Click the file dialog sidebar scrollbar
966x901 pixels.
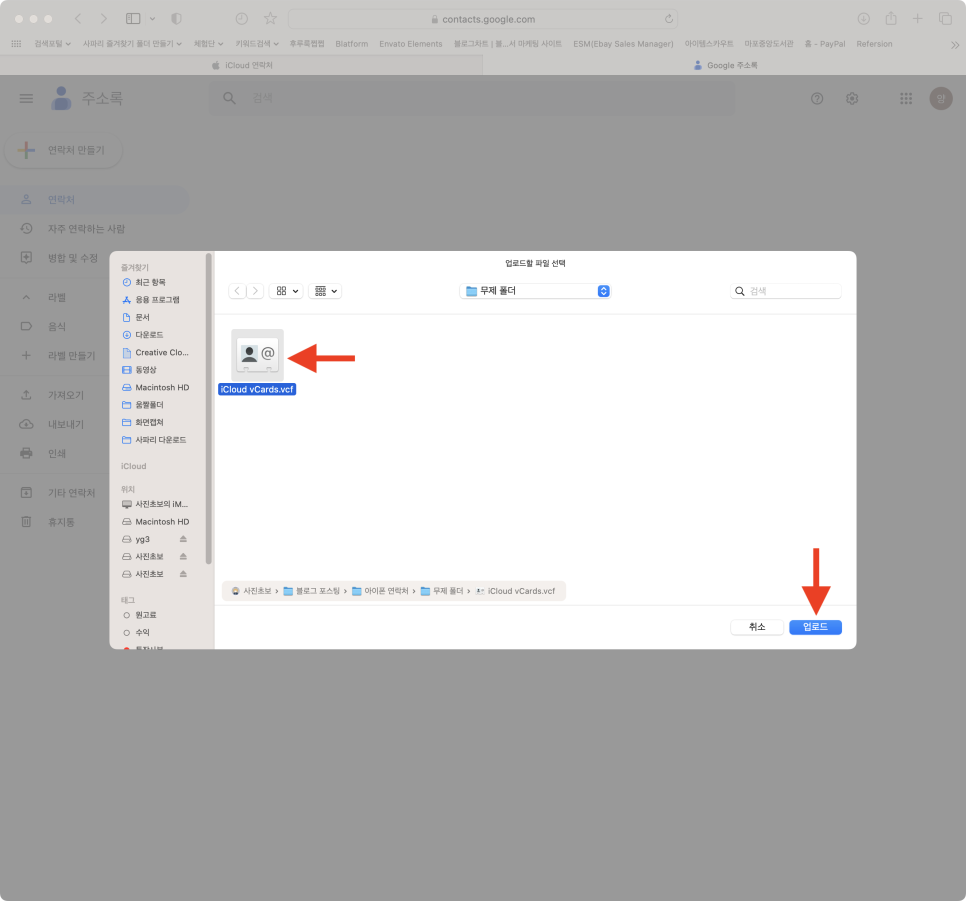point(209,408)
